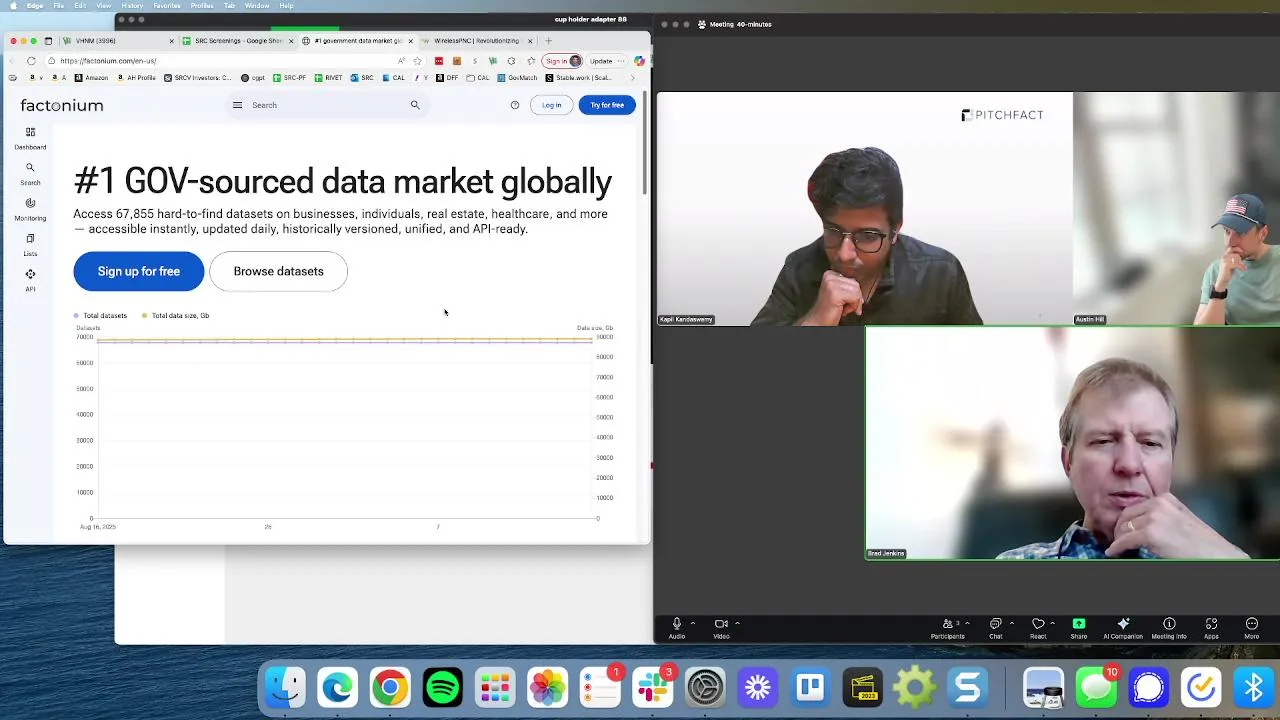The image size is (1280, 720).
Task: Open the help question mark icon
Action: [x=515, y=105]
